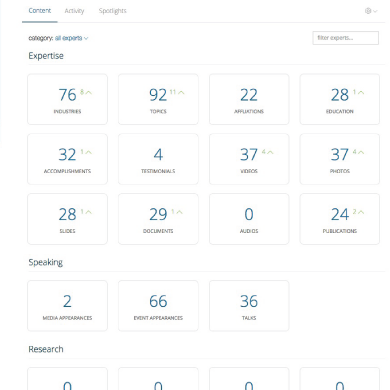390x390 pixels.
Task: Open the 37 Photos card
Action: (340, 159)
